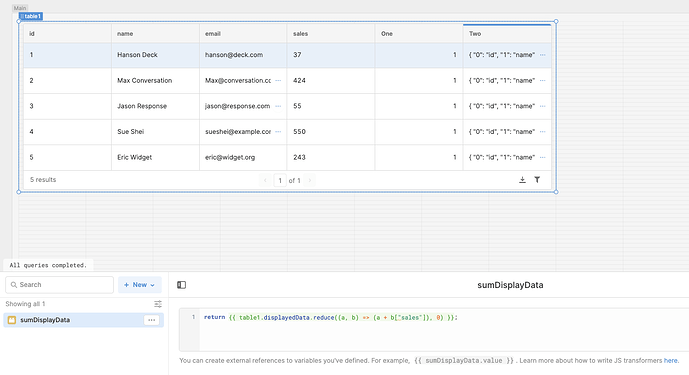Select the Hanson Deck name cell
Screen dimensions: 689x375
155,55
